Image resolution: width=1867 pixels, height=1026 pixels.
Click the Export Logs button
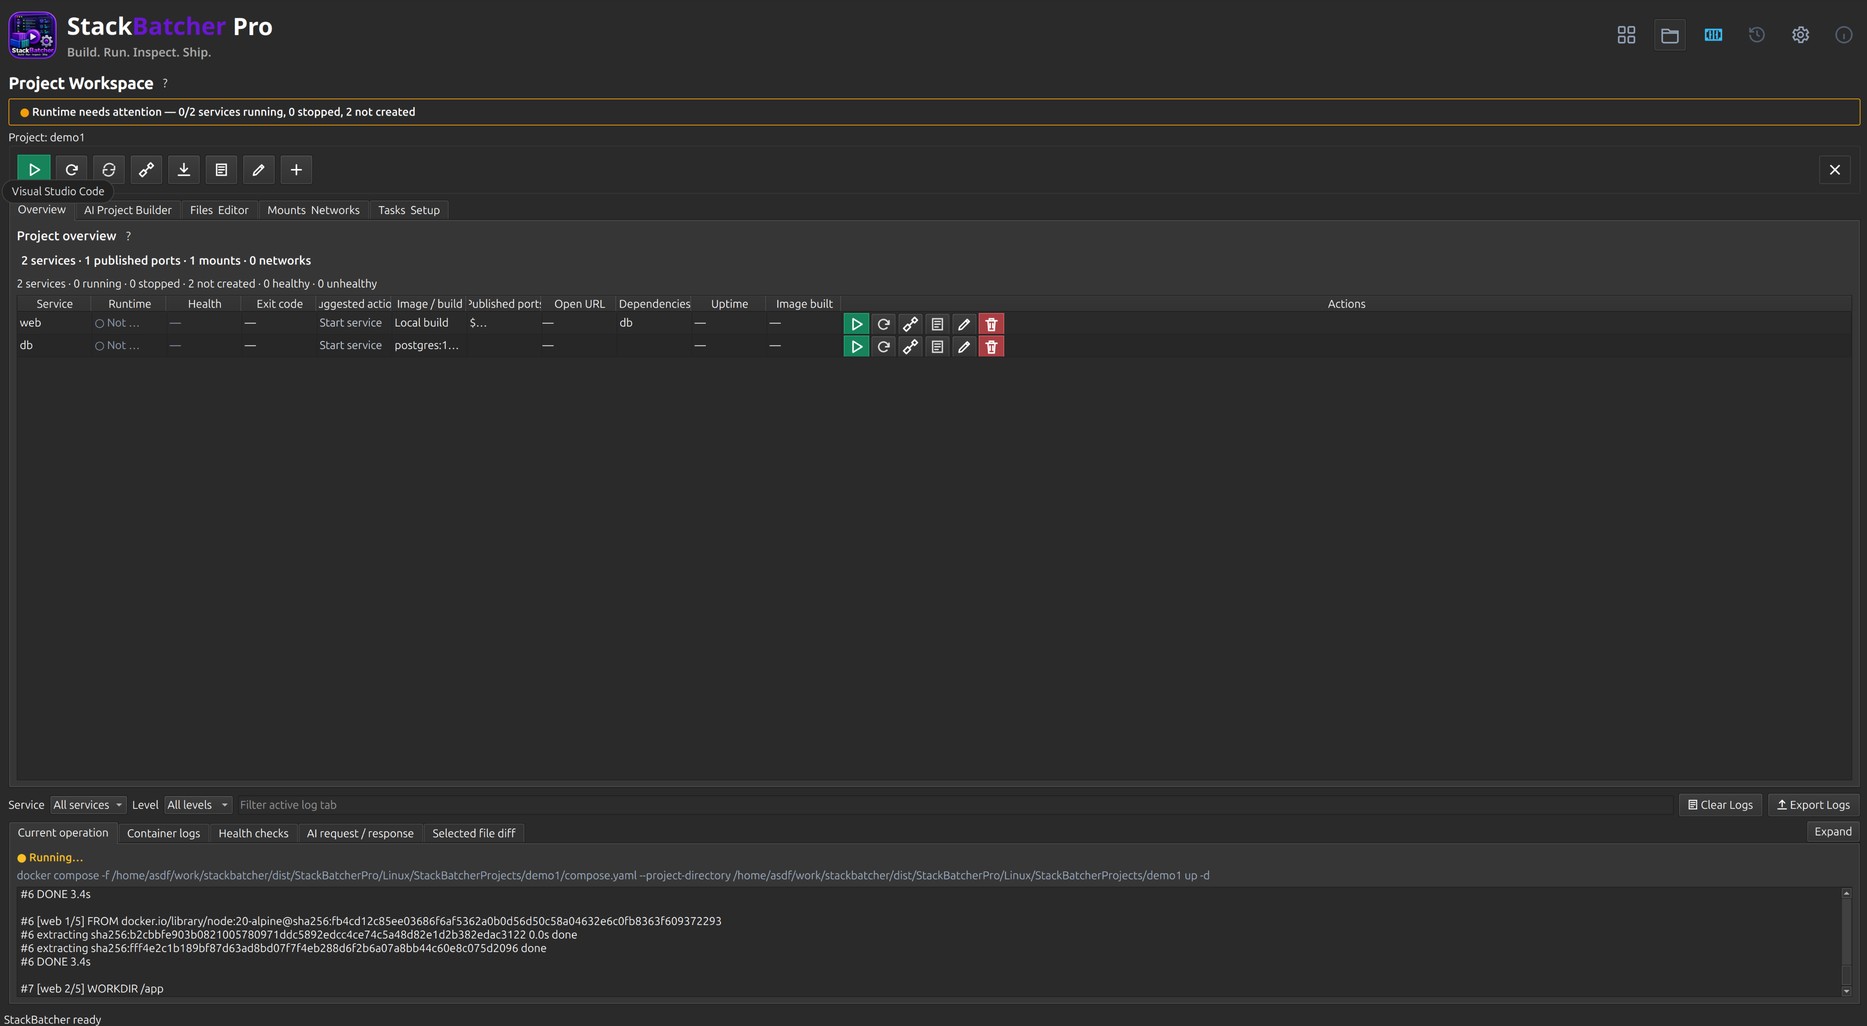click(1814, 805)
